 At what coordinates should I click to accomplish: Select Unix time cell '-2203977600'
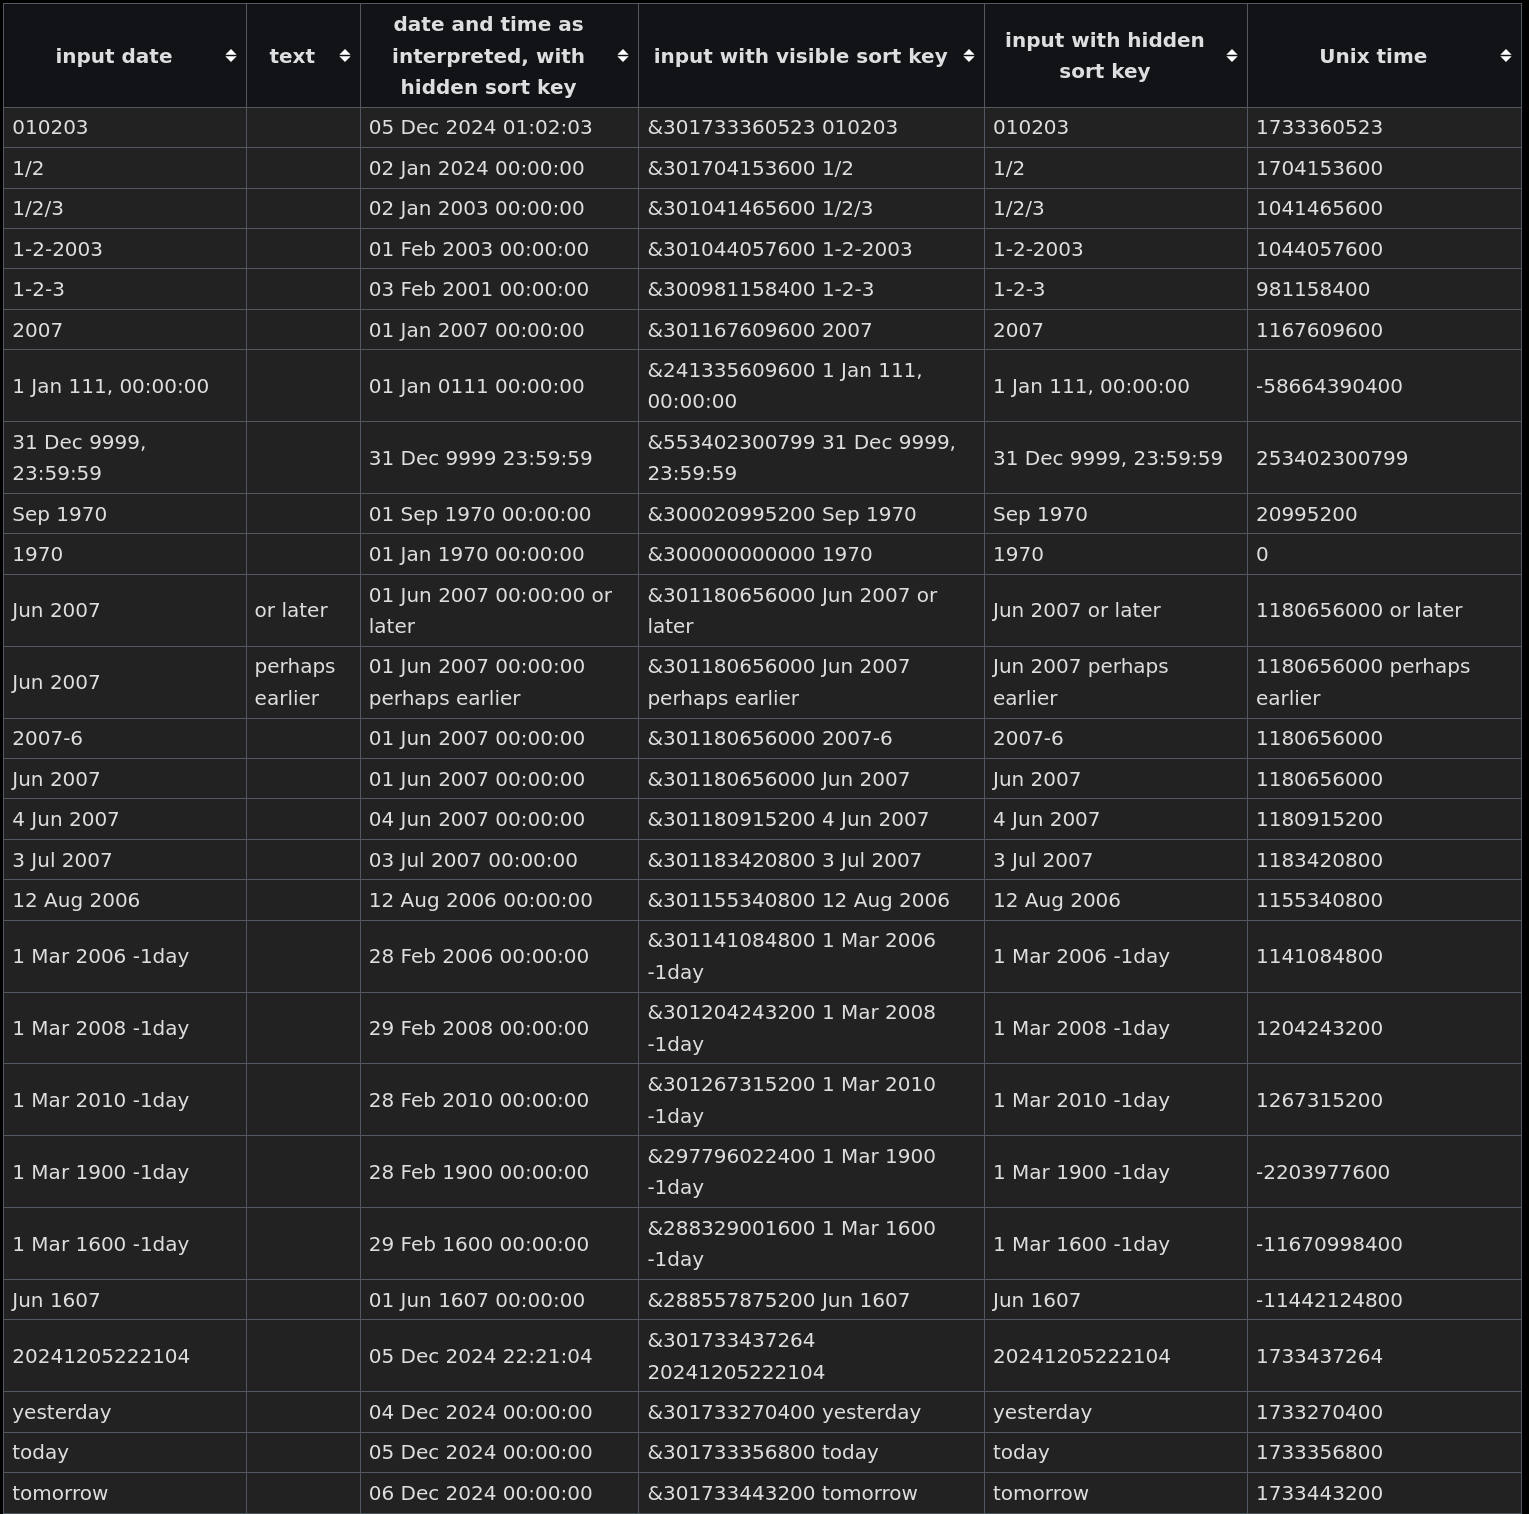pos(1384,1172)
